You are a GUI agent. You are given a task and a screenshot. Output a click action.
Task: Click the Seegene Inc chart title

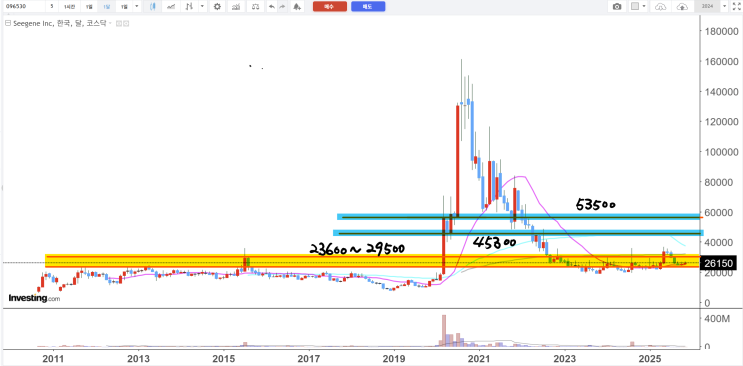point(59,23)
